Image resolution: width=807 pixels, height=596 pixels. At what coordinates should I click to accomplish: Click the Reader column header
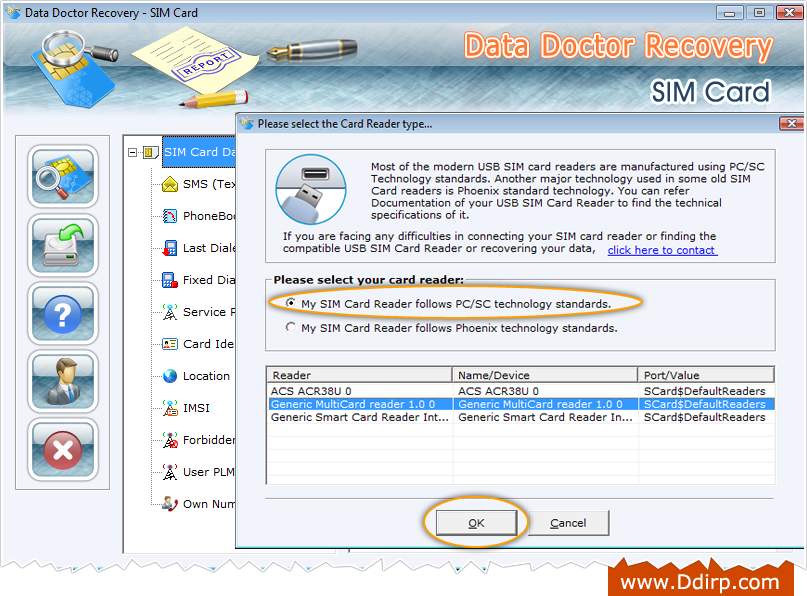point(359,375)
